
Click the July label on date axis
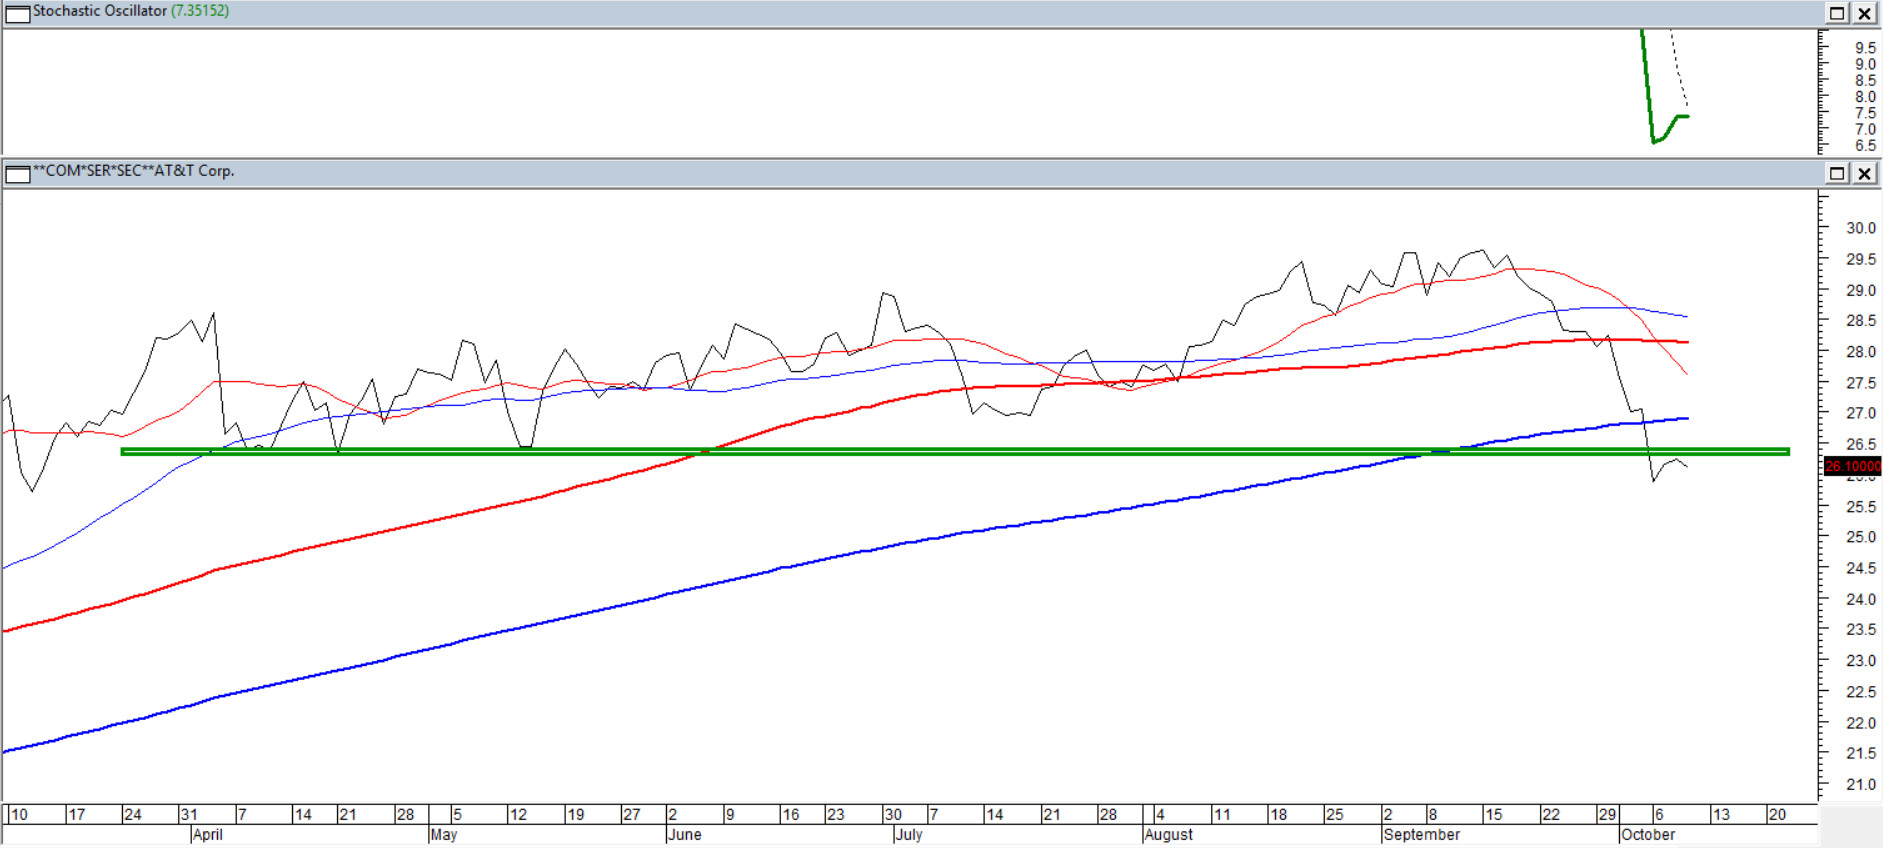(x=908, y=835)
